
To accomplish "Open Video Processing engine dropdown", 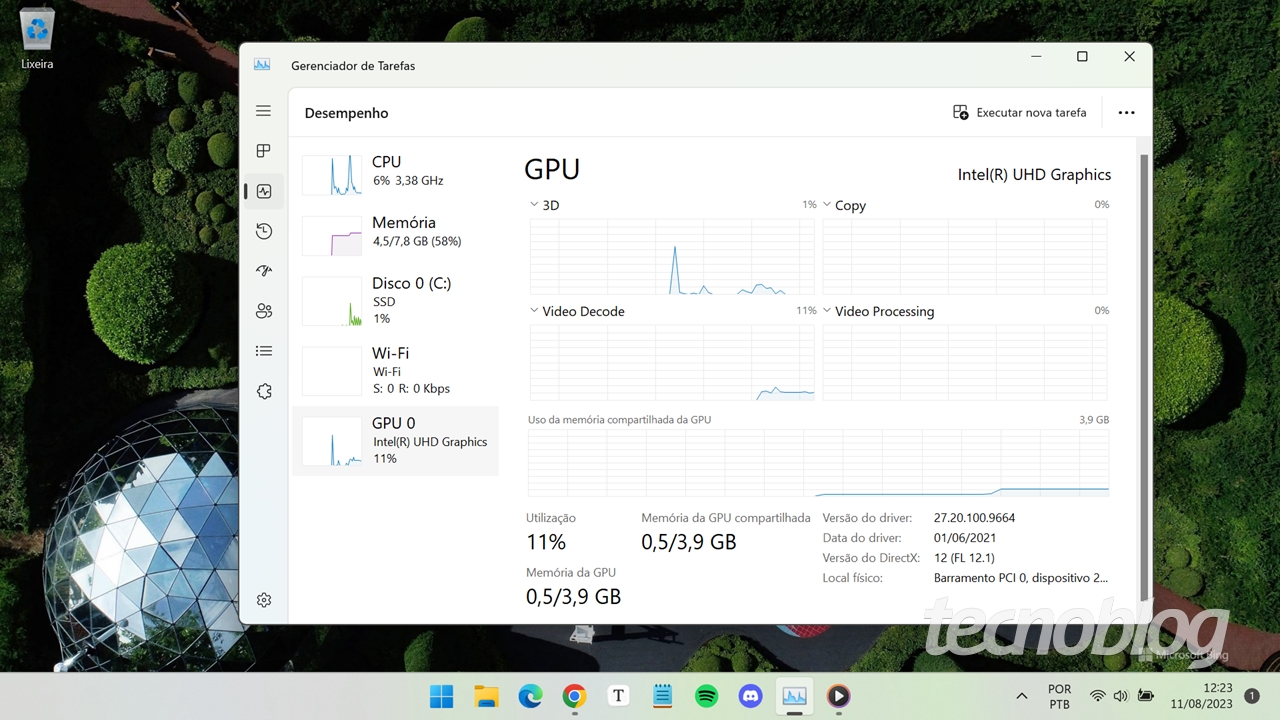I will [x=827, y=311].
